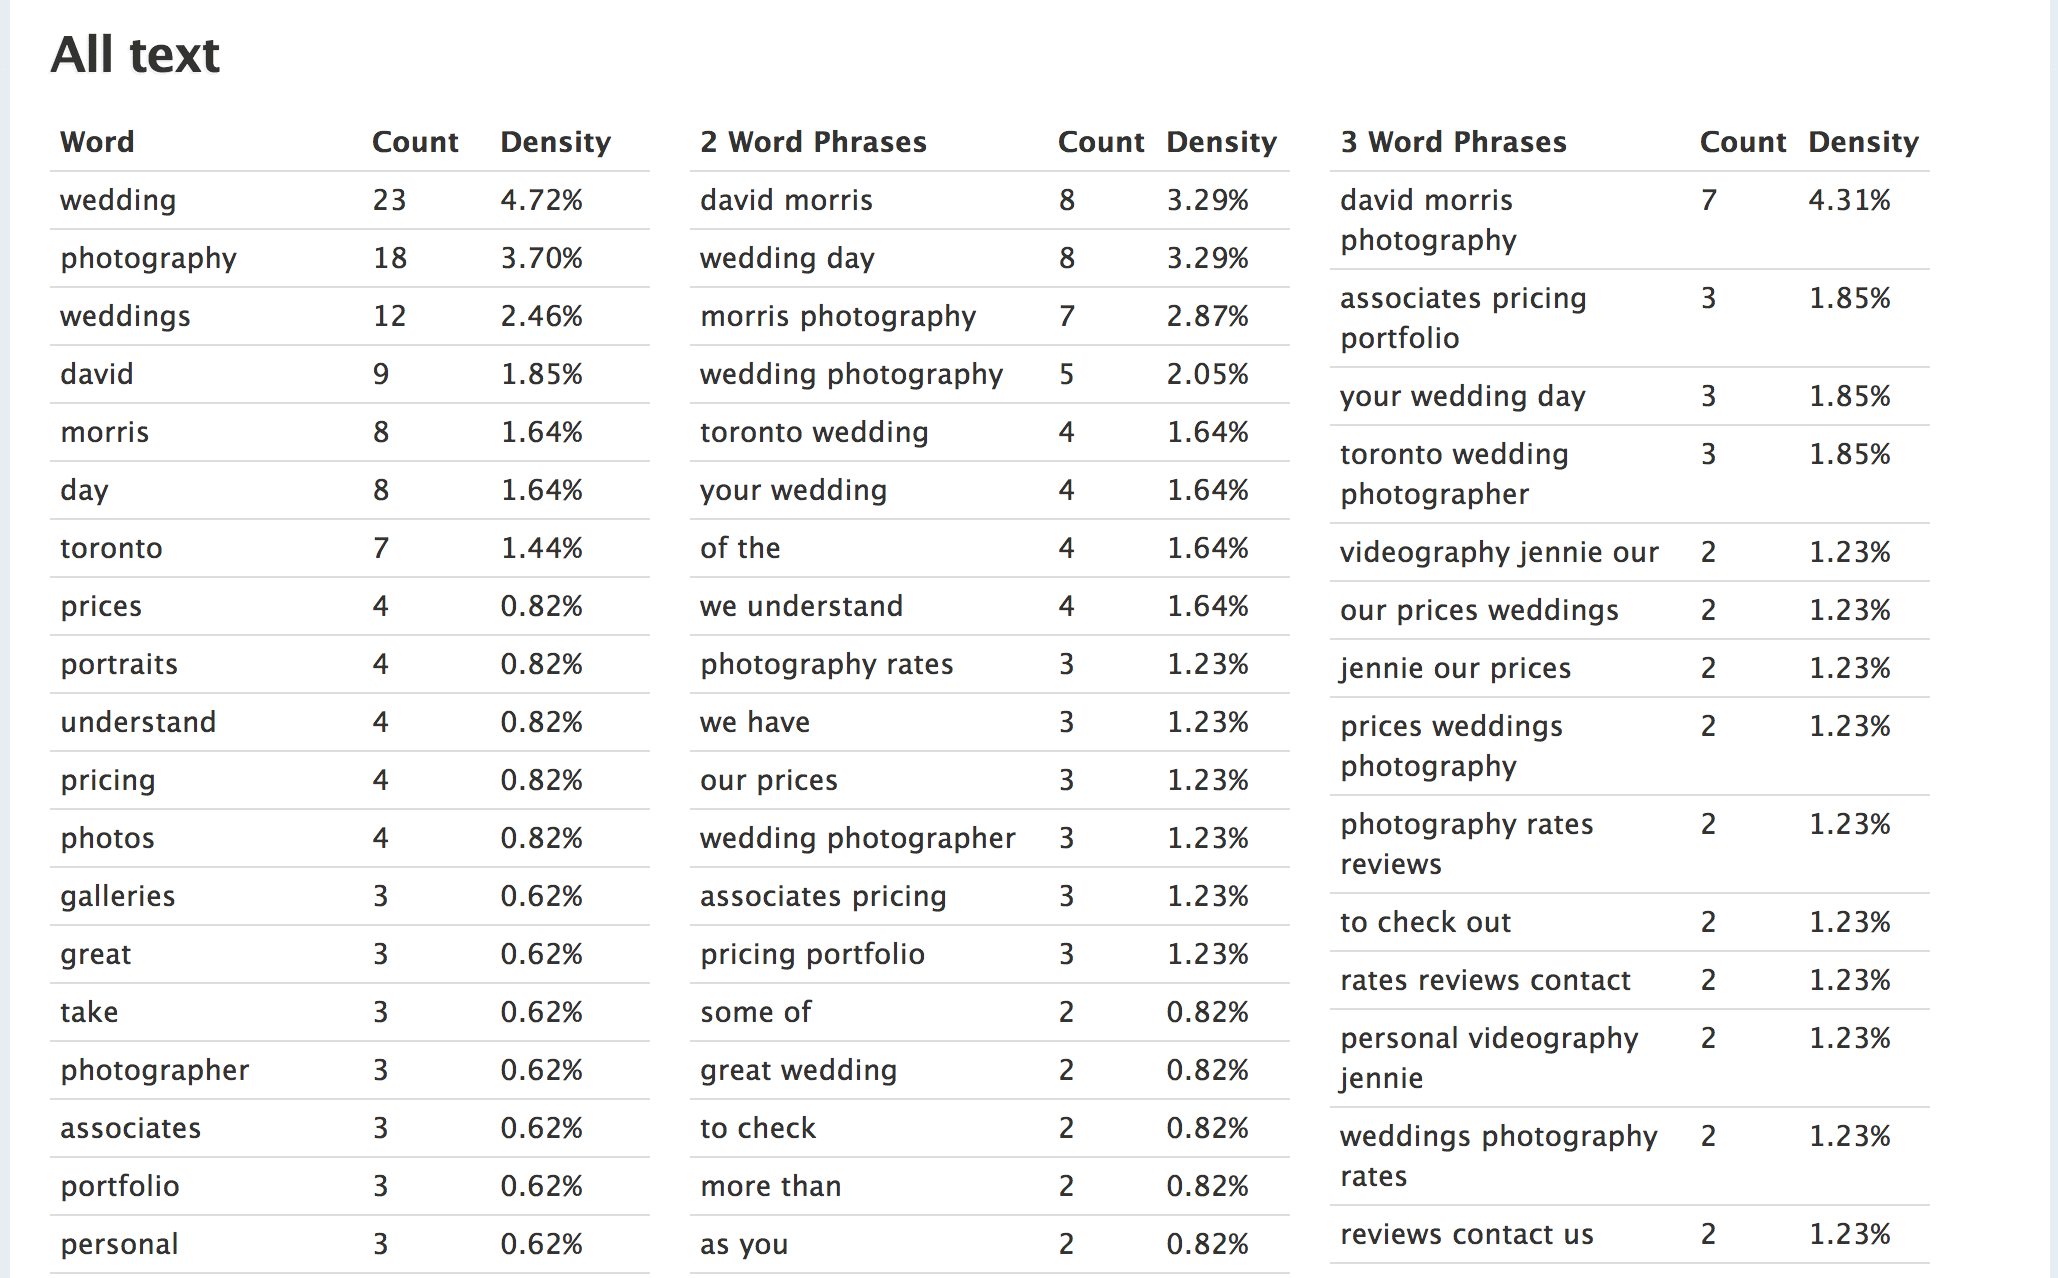Click 'david morris photography' three-word phrase

tap(1429, 220)
